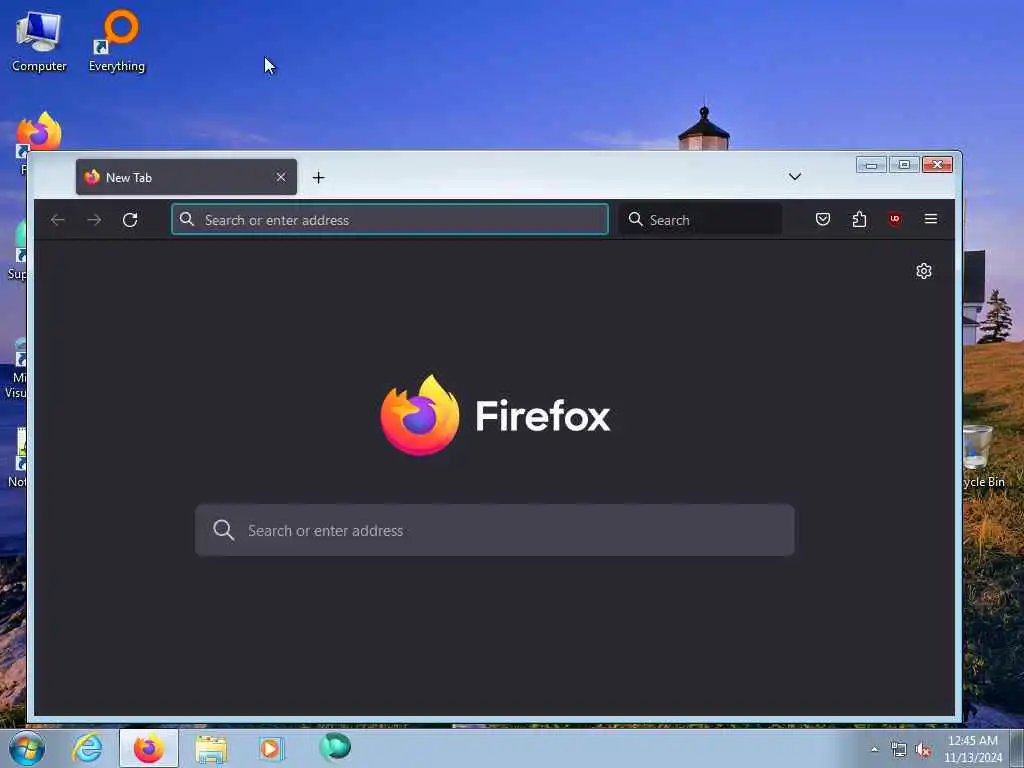Image resolution: width=1024 pixels, height=768 pixels.
Task: Select the New Tab tab
Action: click(186, 177)
